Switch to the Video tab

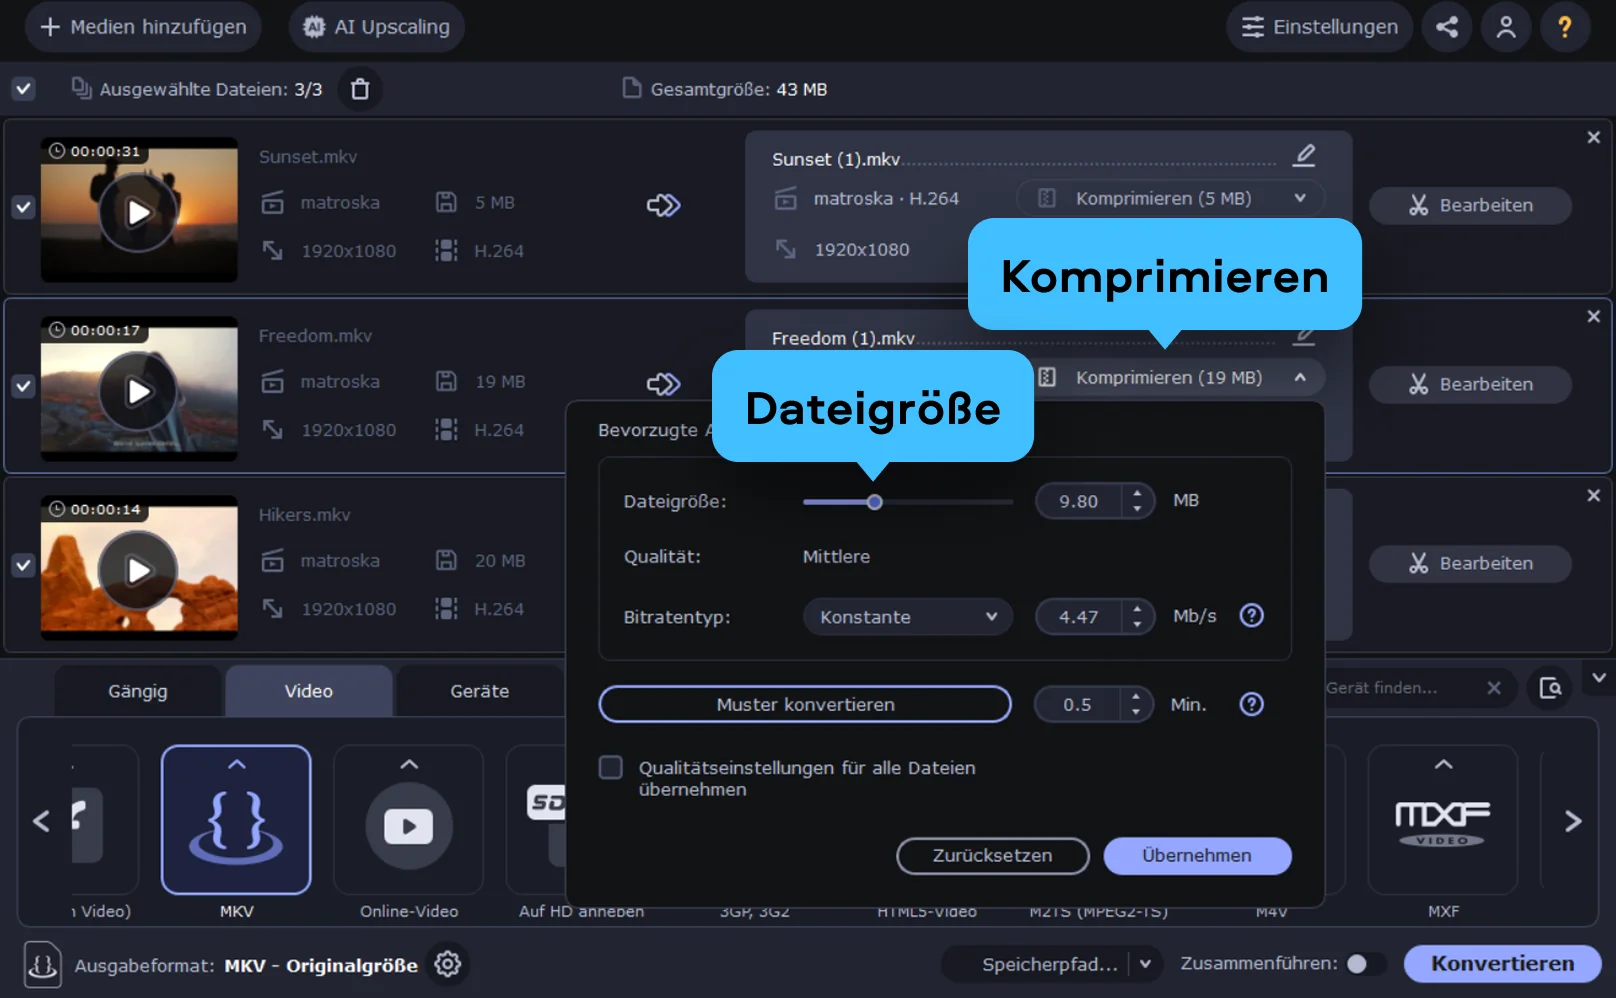pyautogui.click(x=308, y=691)
